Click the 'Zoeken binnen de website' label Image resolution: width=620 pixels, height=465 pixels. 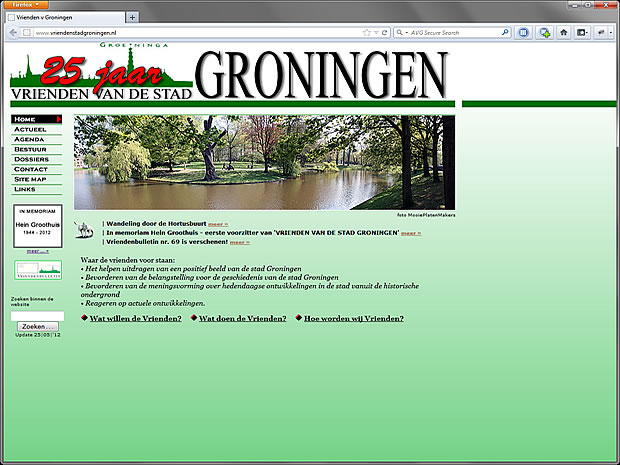coord(32,302)
